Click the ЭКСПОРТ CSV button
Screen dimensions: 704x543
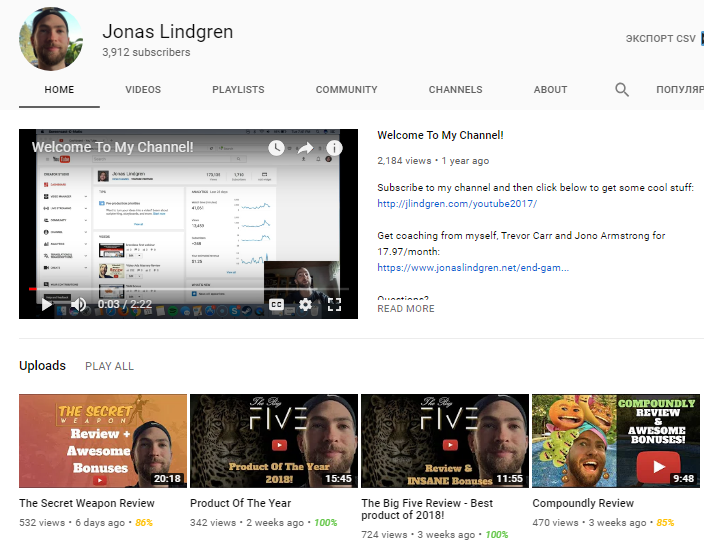pos(660,39)
